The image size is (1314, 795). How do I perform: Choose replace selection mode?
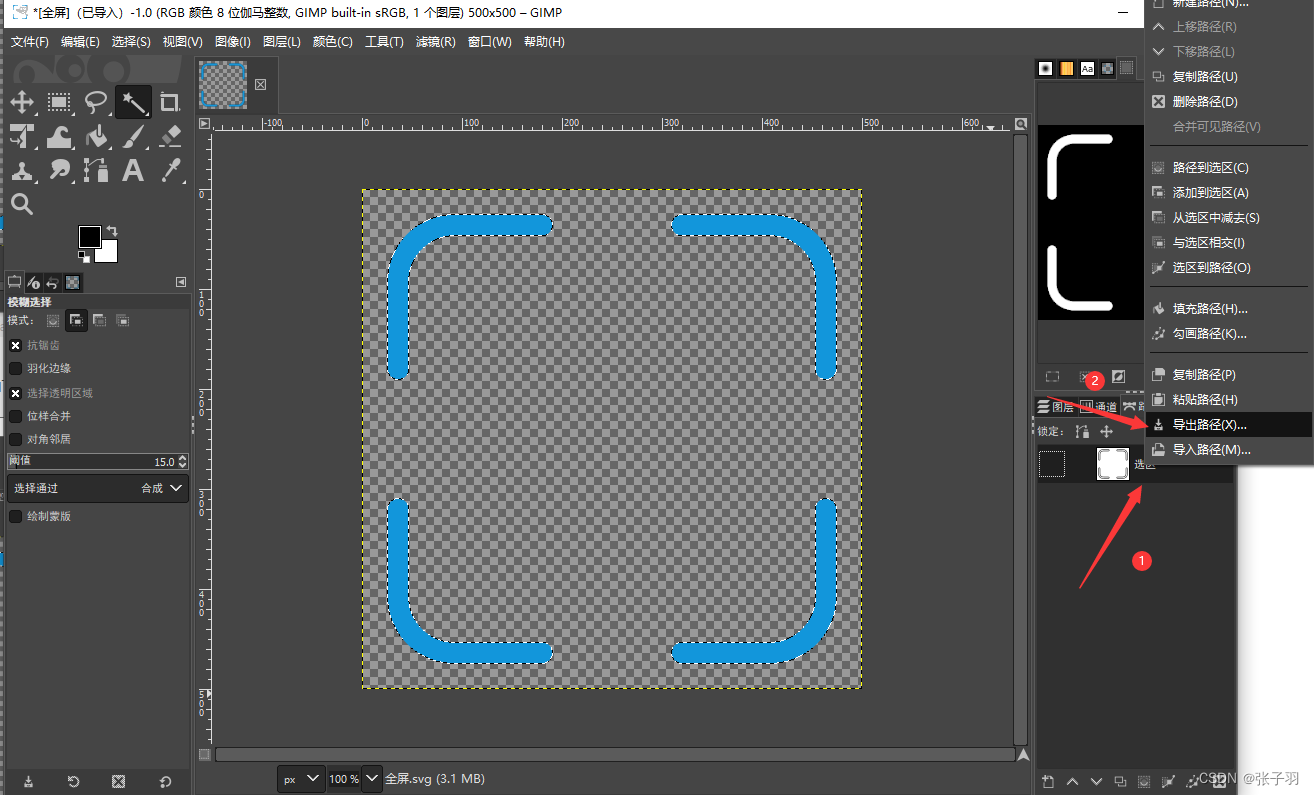(x=53, y=320)
